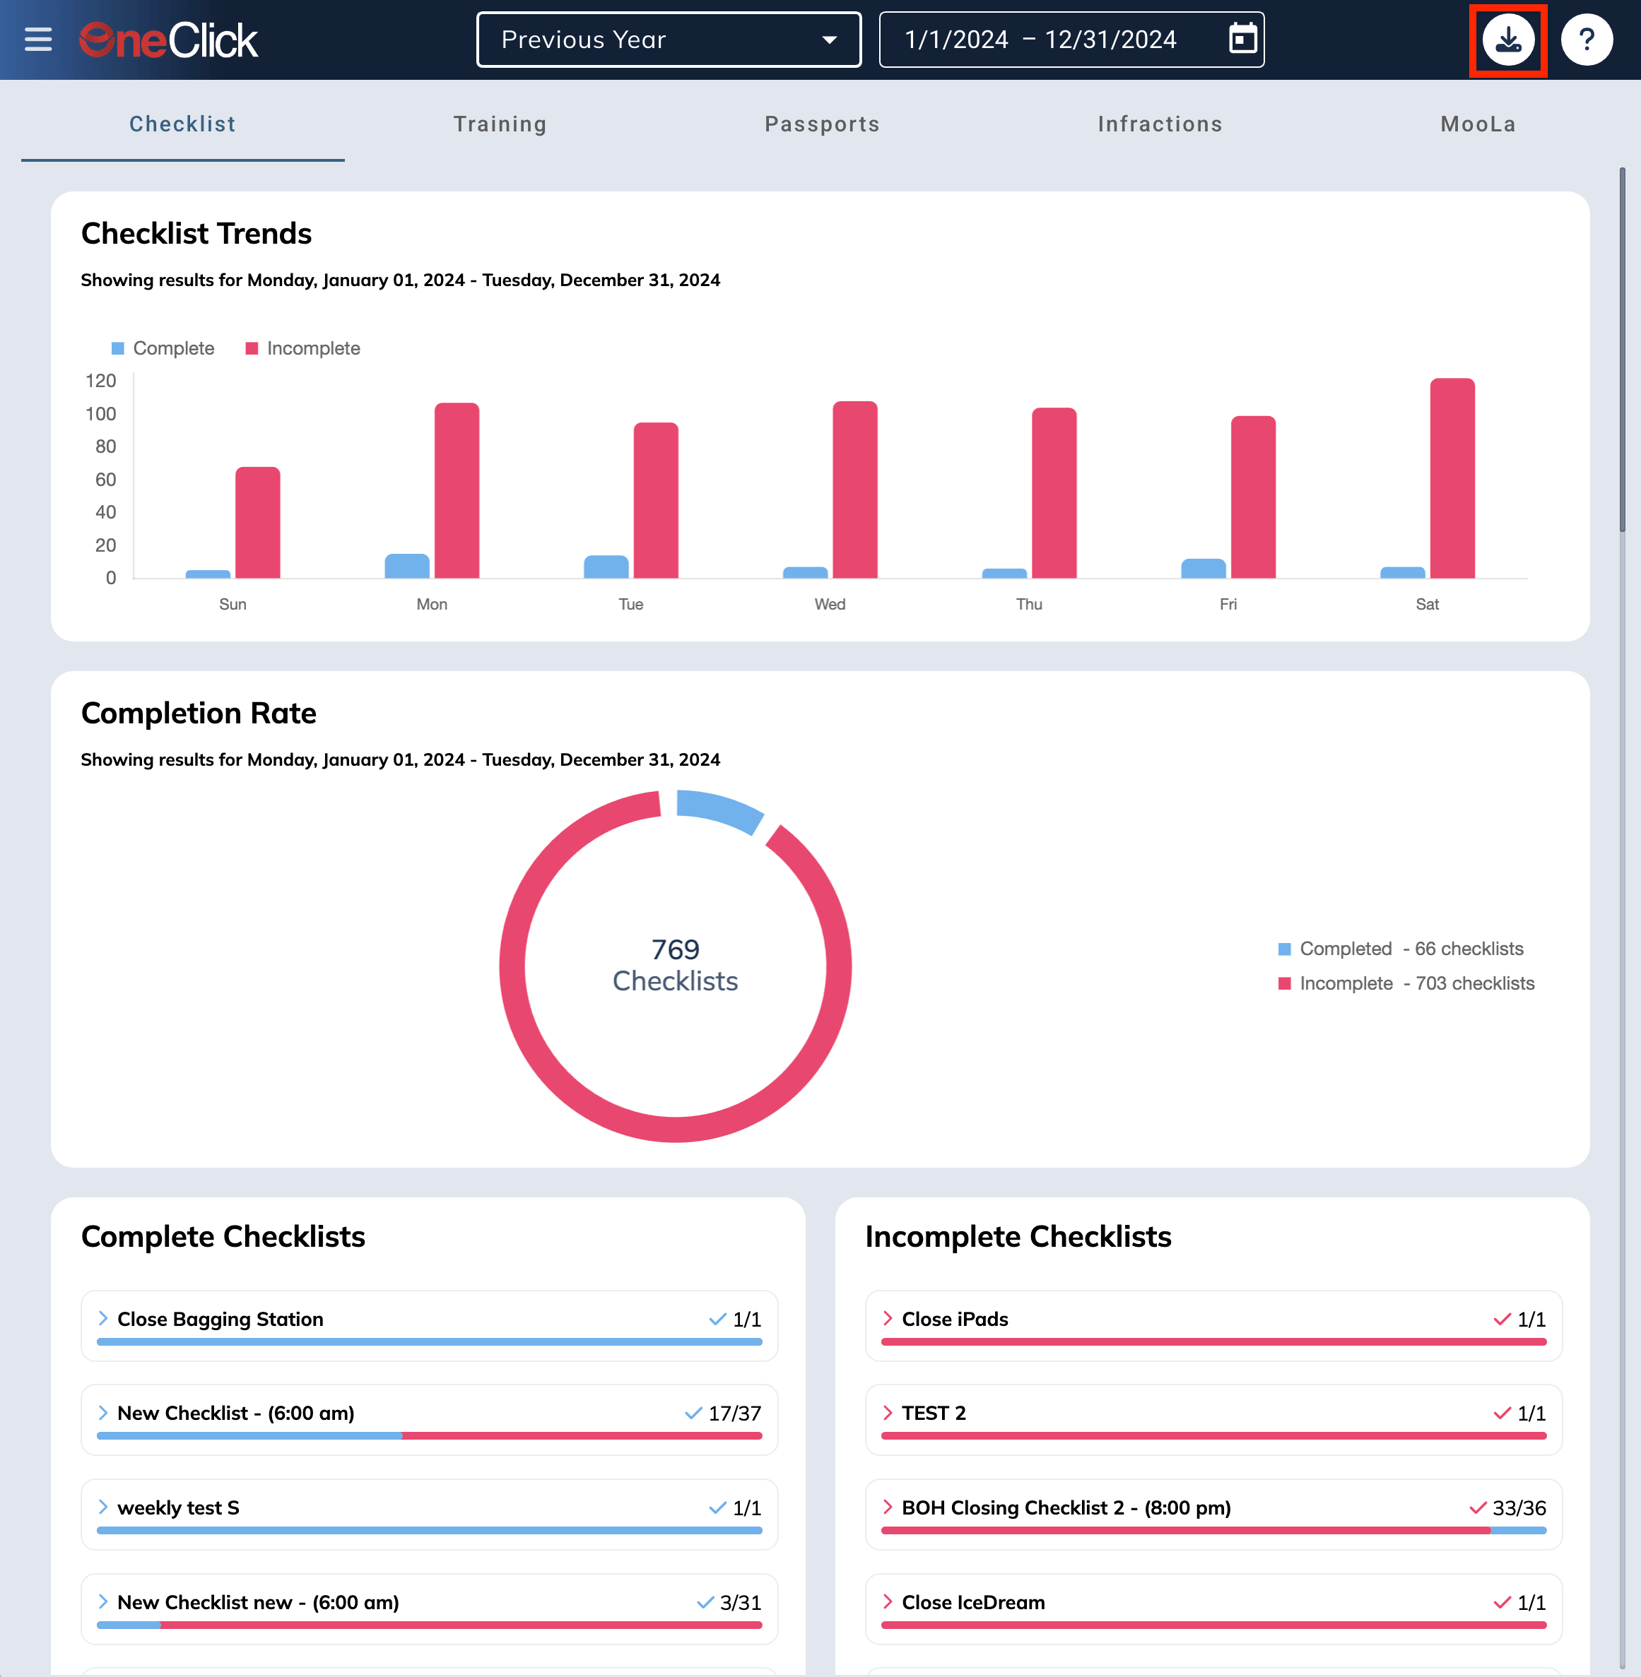Switch to the Training tab
1641x1677 pixels.
tap(500, 124)
